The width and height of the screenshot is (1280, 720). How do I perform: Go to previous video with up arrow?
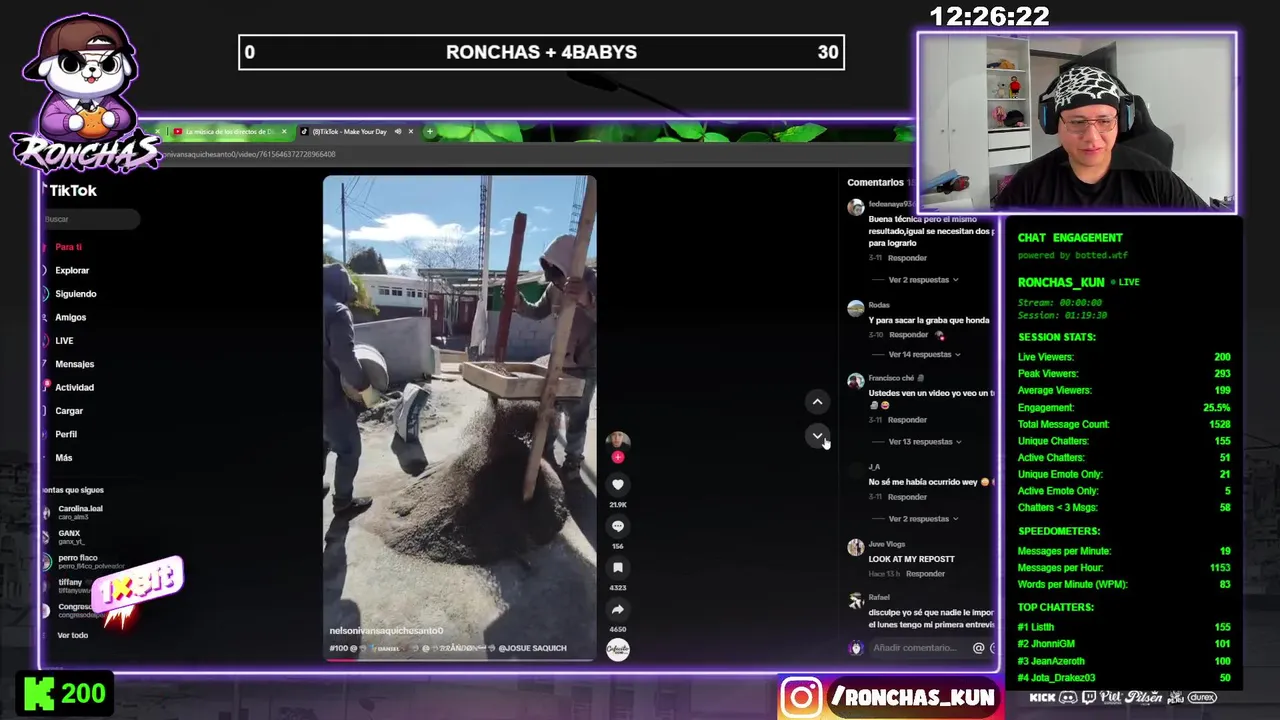coord(817,402)
